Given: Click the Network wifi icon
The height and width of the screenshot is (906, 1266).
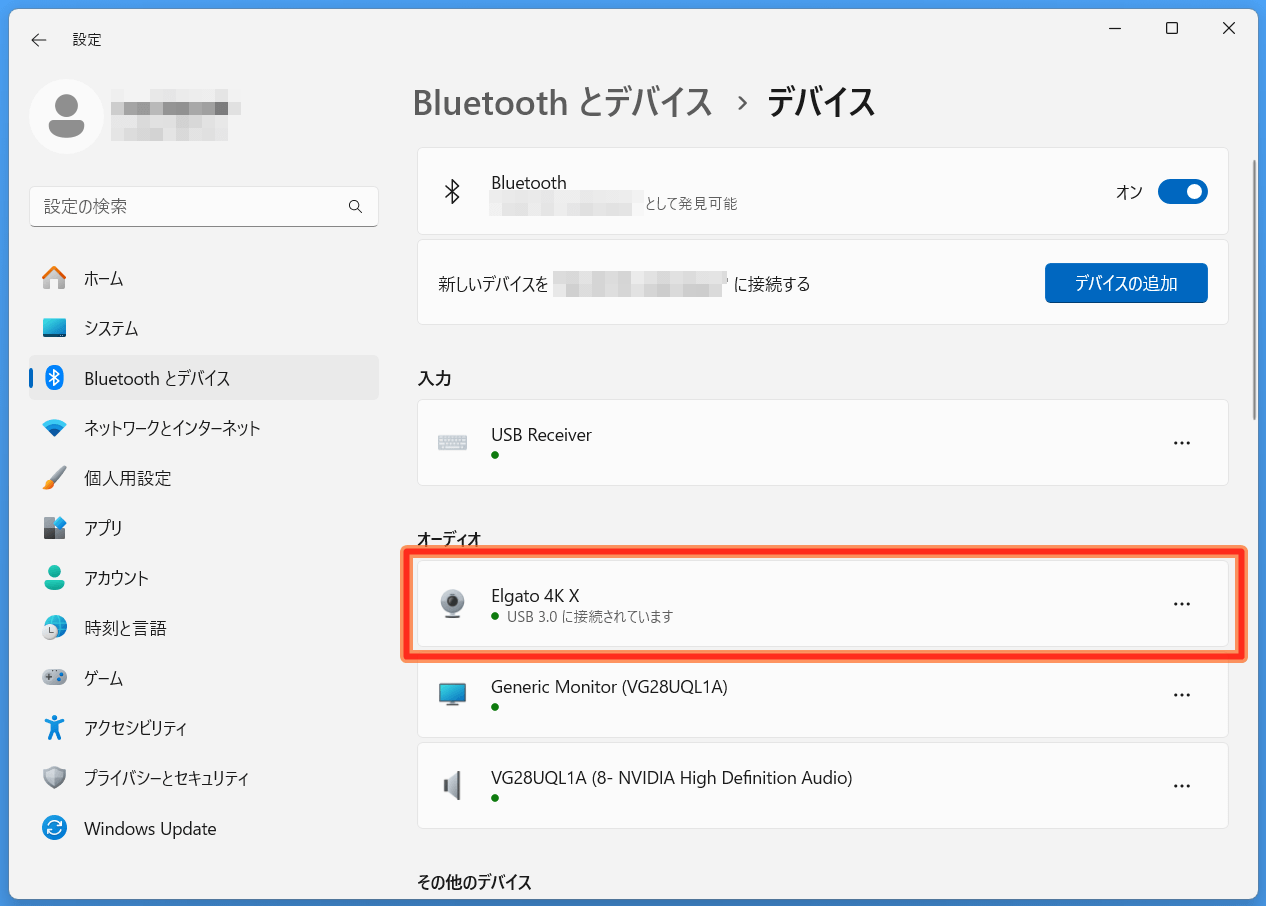Looking at the screenshot, I should 54,428.
